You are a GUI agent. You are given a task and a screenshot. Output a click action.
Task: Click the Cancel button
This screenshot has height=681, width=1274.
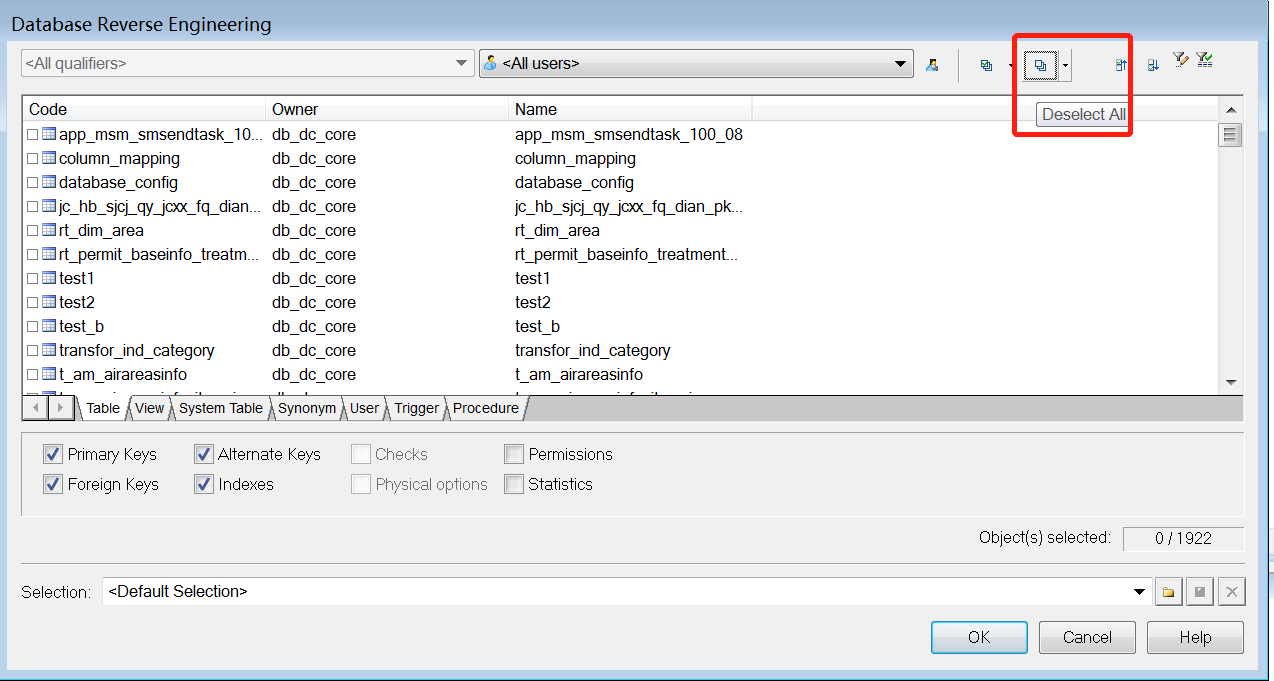[1087, 637]
